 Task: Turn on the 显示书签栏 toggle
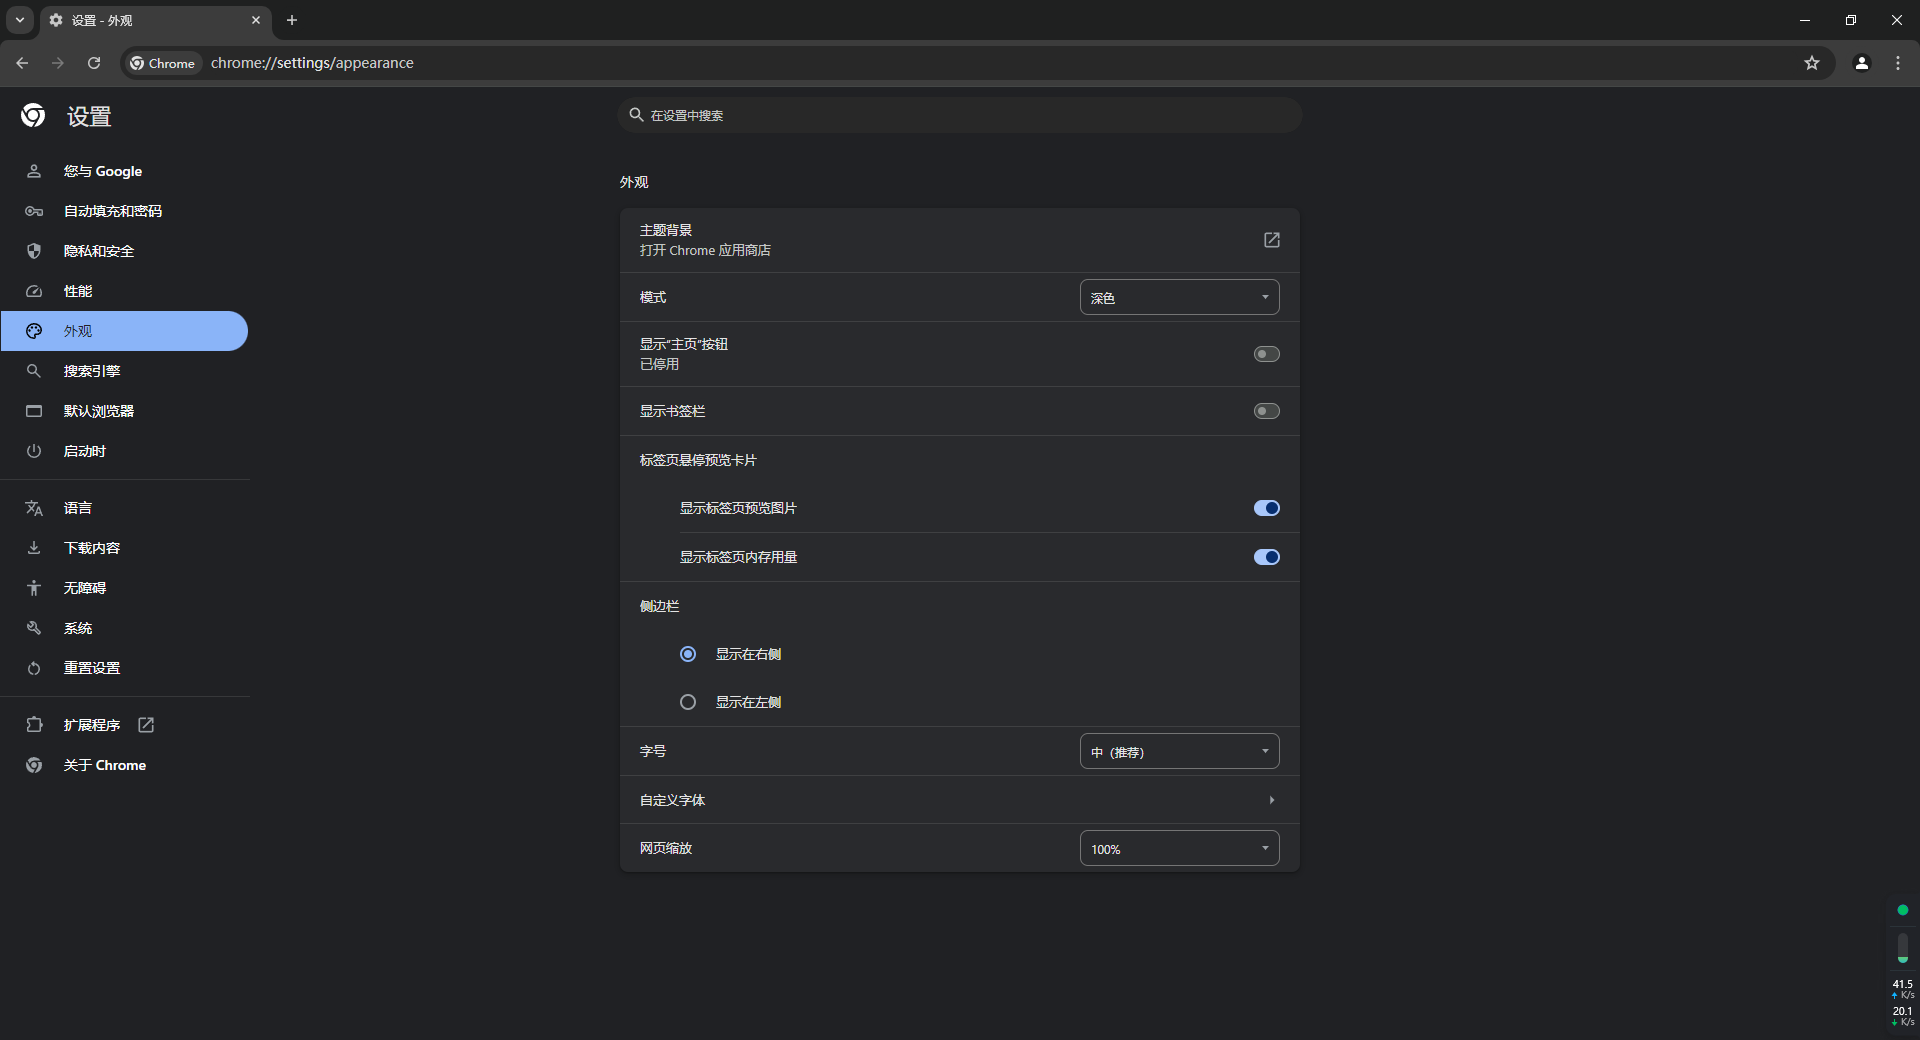[1266, 411]
